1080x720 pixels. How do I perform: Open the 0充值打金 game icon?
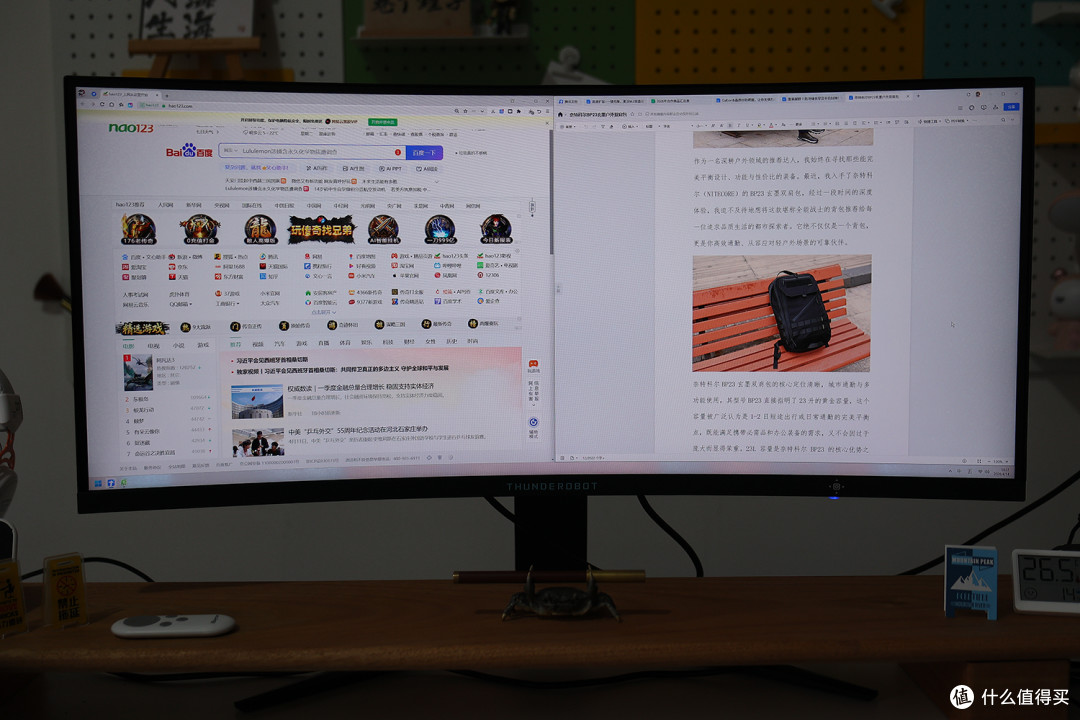tap(200, 229)
